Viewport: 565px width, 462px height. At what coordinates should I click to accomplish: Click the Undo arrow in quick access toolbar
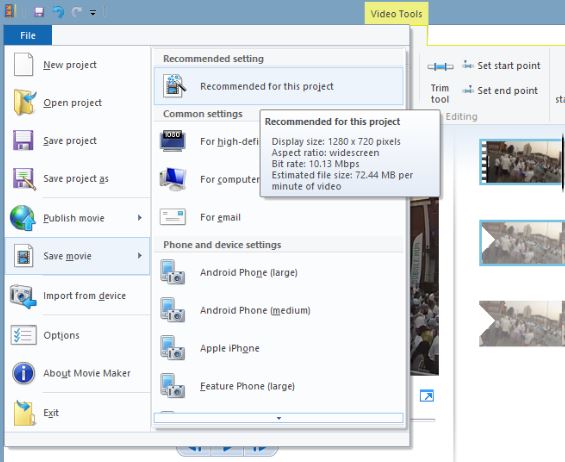58,12
